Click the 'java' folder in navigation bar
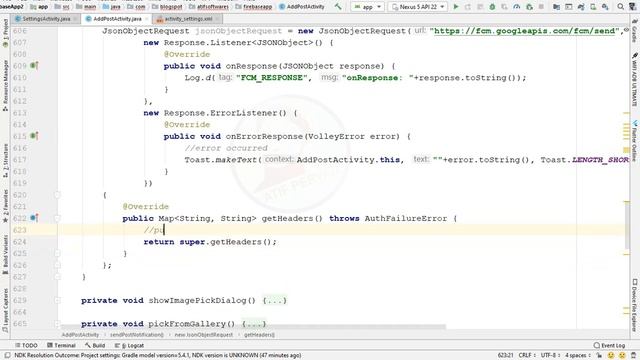 111,7
